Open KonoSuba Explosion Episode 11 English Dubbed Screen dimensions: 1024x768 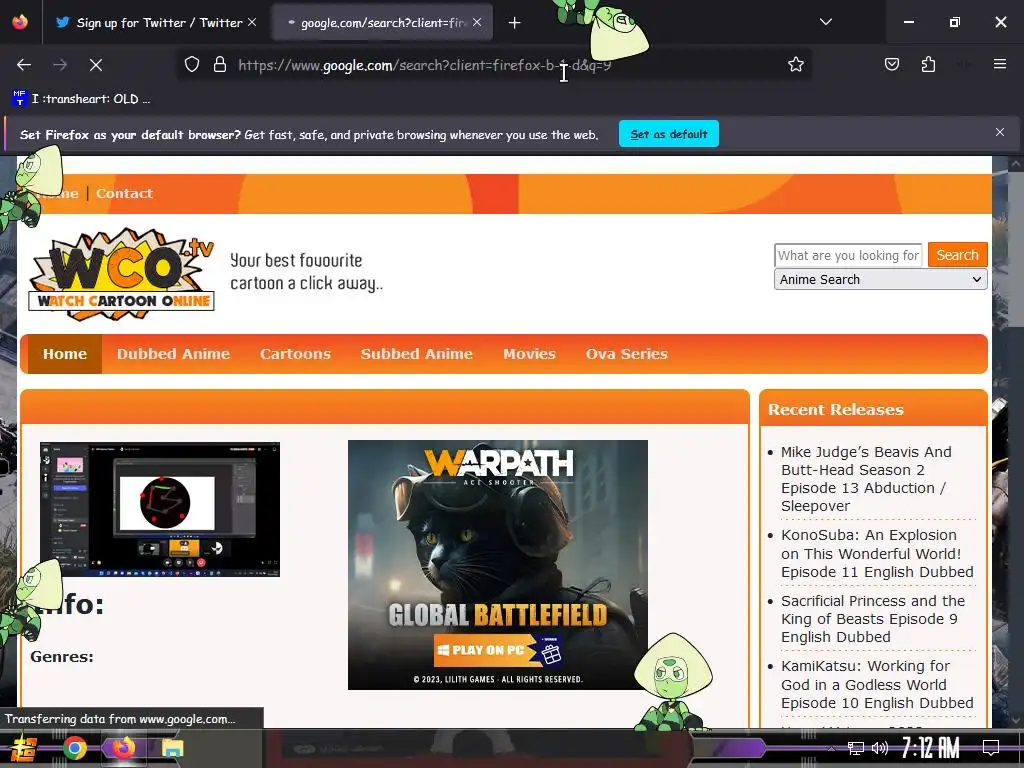(877, 553)
